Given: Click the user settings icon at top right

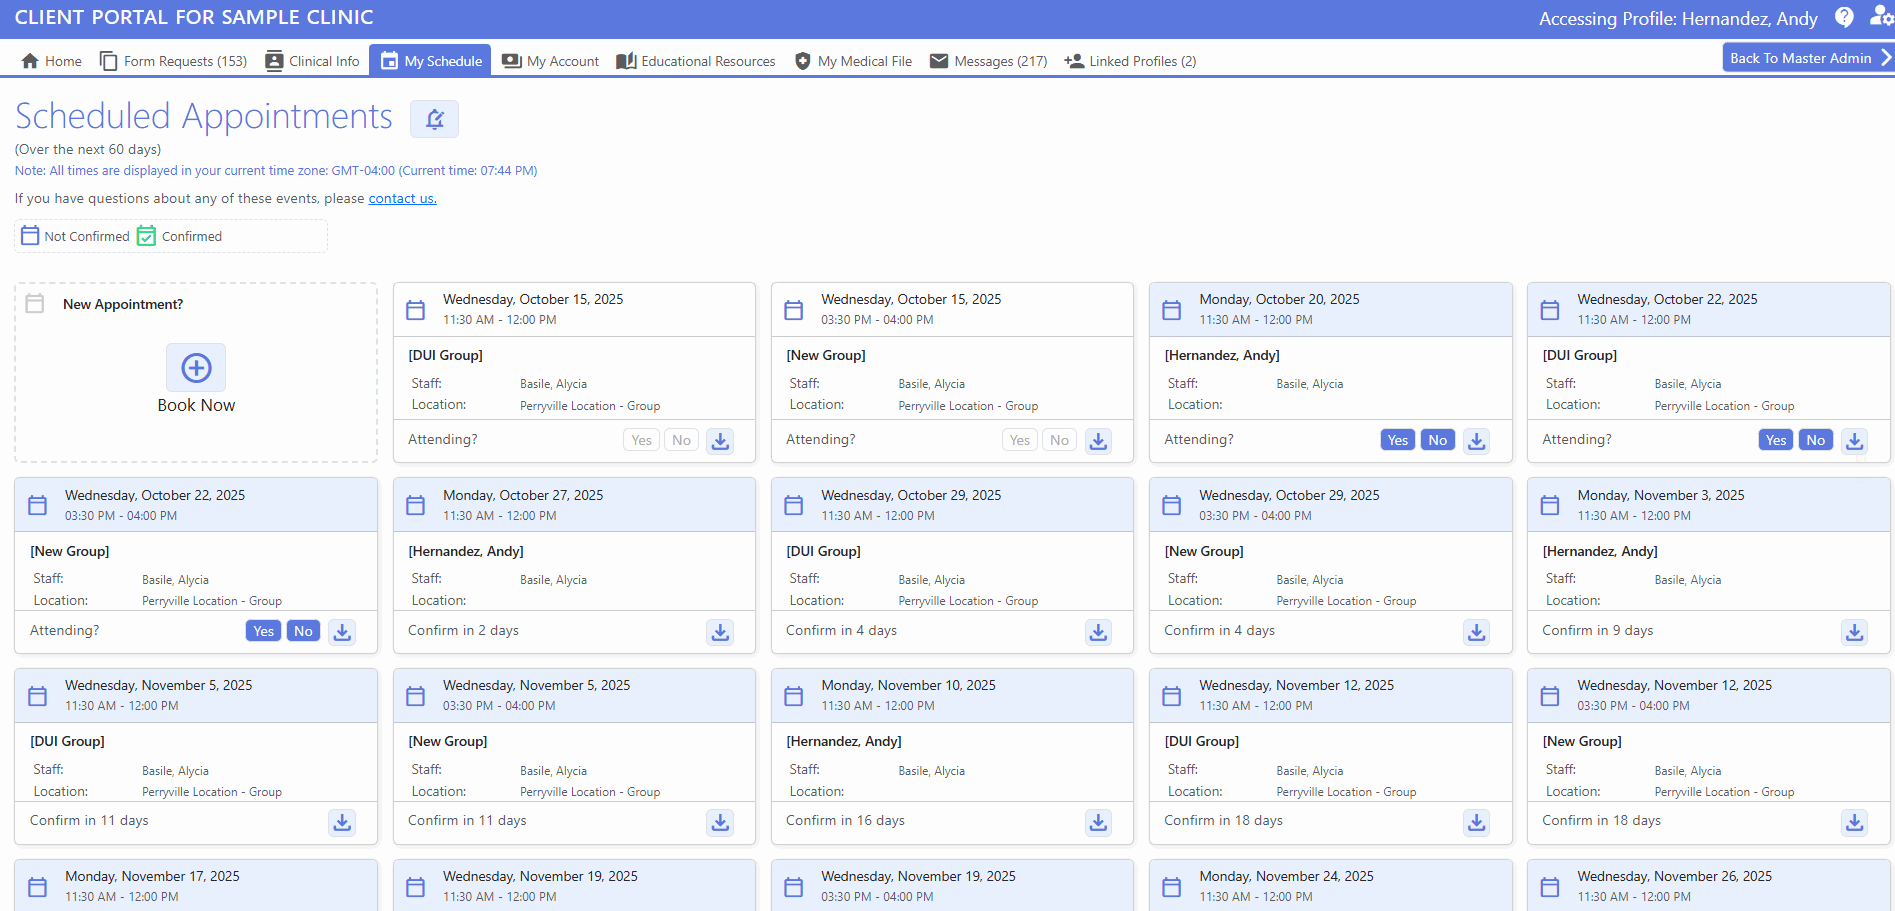Looking at the screenshot, I should coord(1879,17).
